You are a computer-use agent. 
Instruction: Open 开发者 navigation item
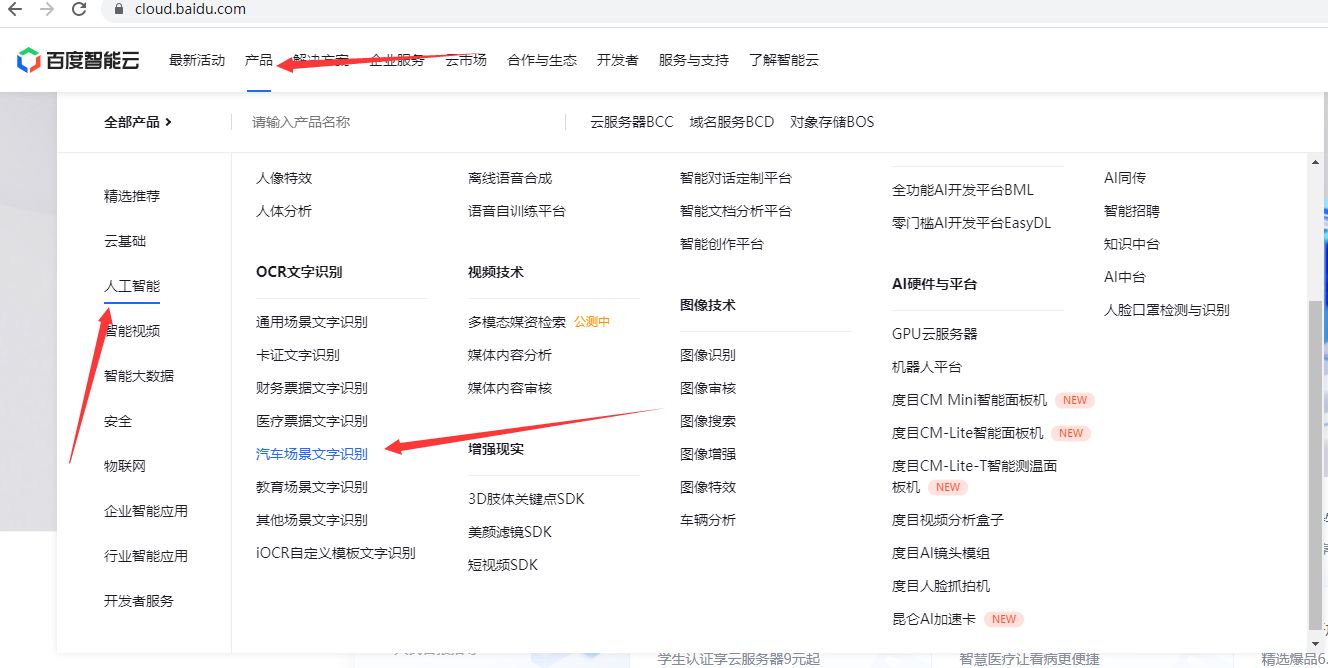(618, 60)
